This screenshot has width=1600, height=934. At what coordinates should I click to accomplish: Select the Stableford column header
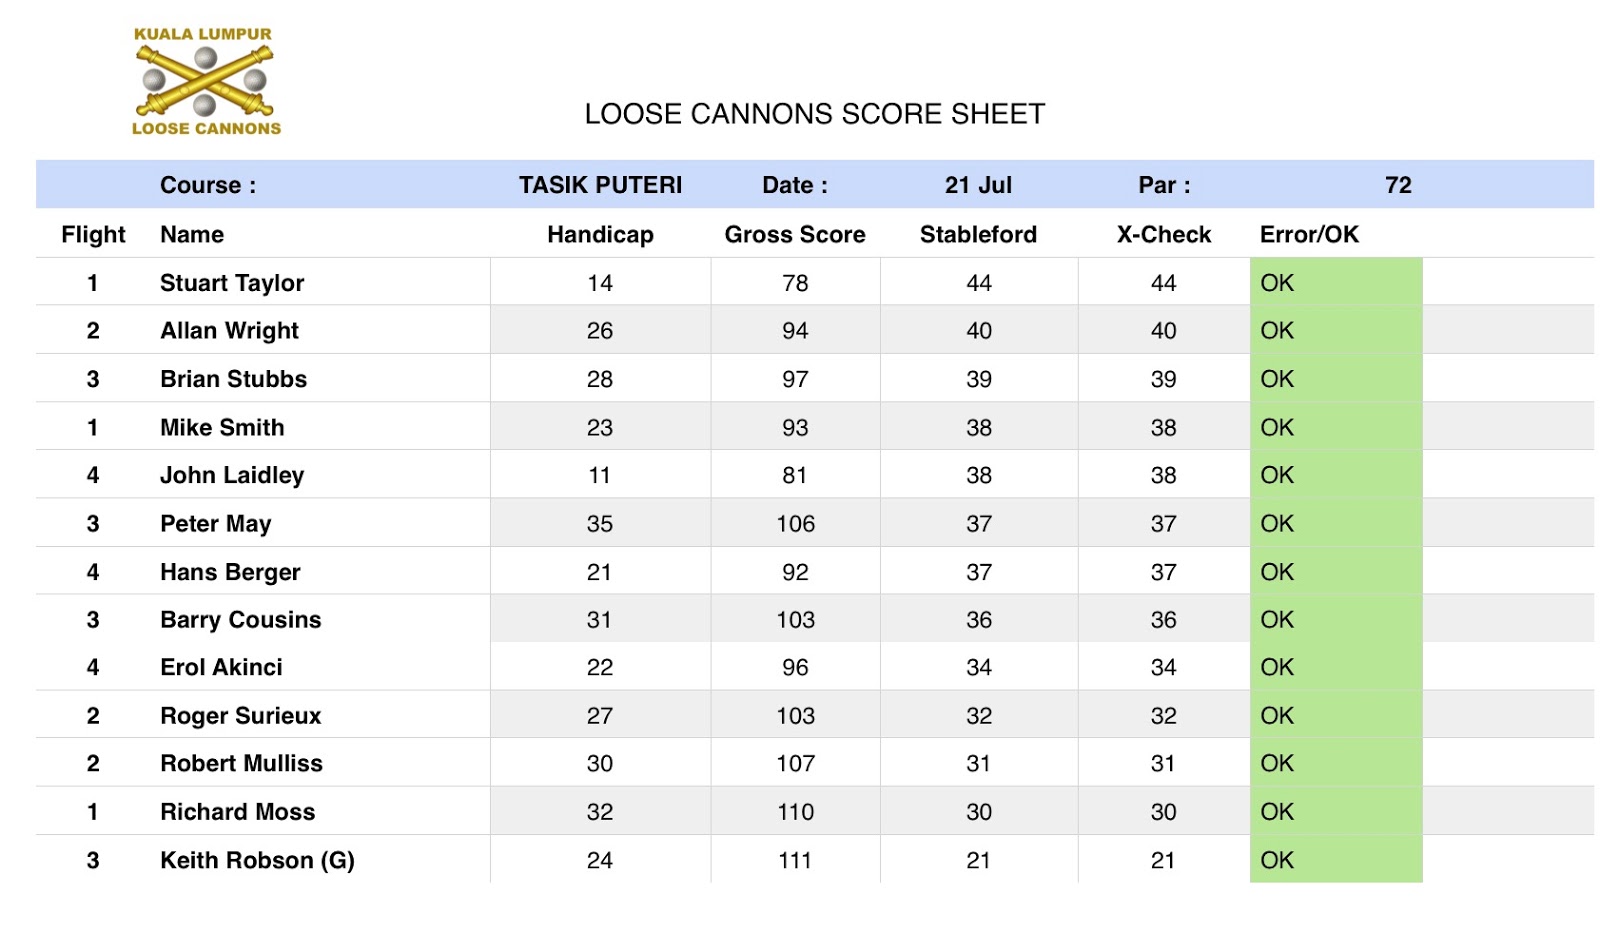[x=978, y=234]
